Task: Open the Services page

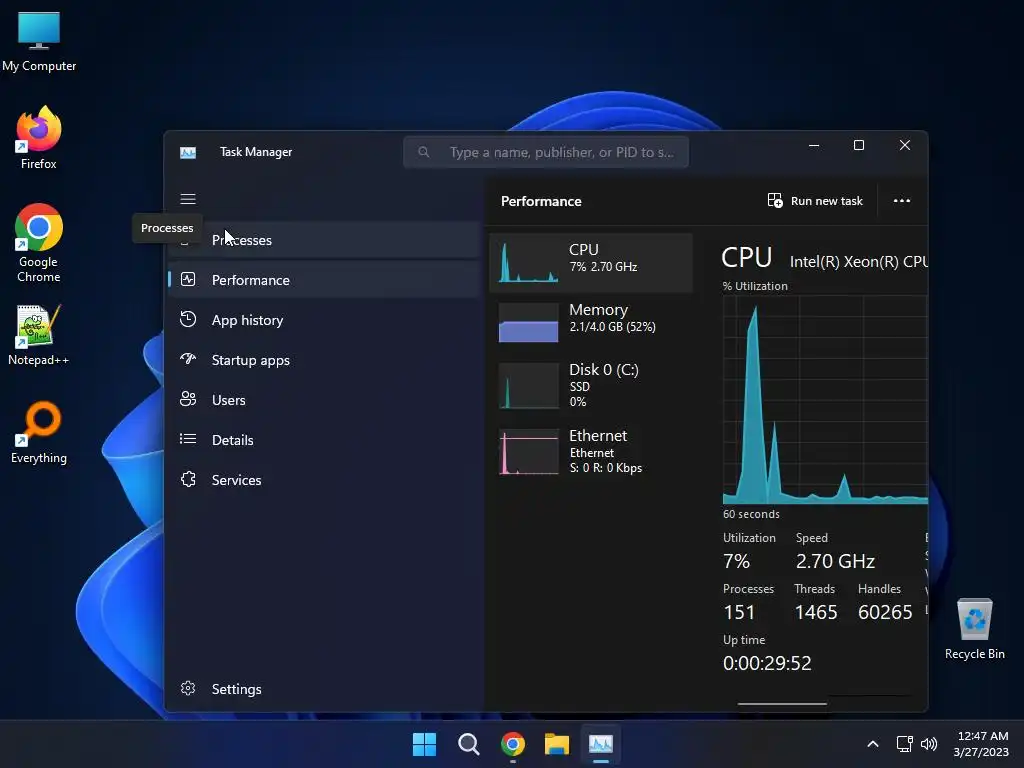Action: [324, 480]
